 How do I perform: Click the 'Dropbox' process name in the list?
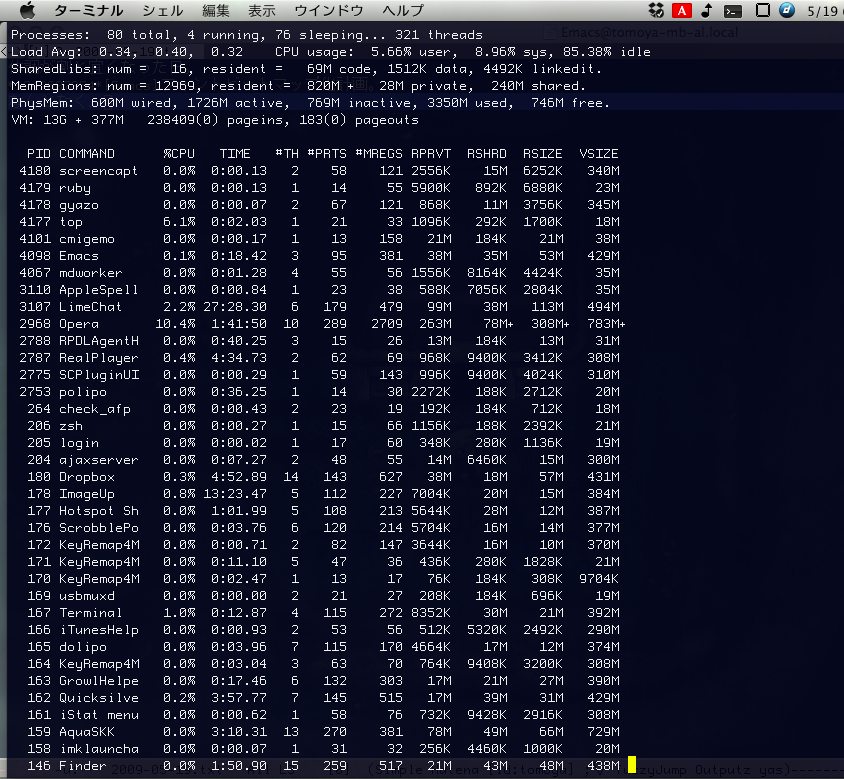87,477
